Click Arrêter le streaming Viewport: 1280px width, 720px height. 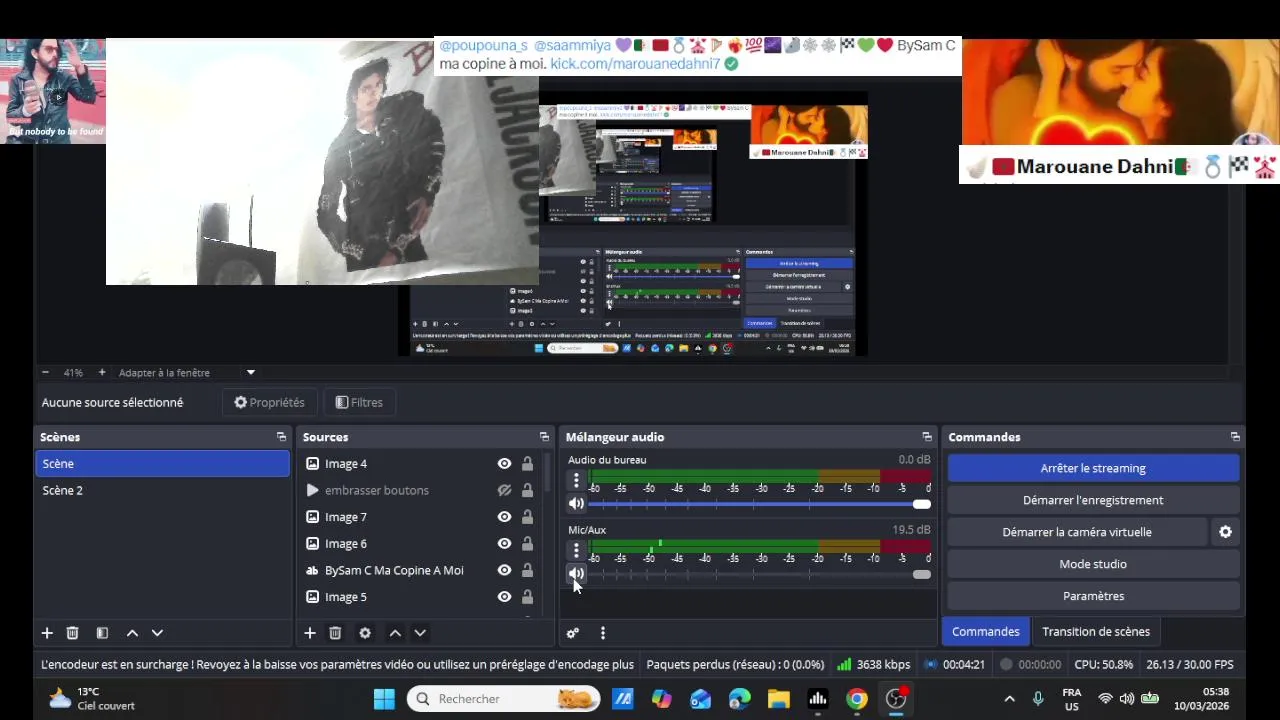pyautogui.click(x=1093, y=468)
